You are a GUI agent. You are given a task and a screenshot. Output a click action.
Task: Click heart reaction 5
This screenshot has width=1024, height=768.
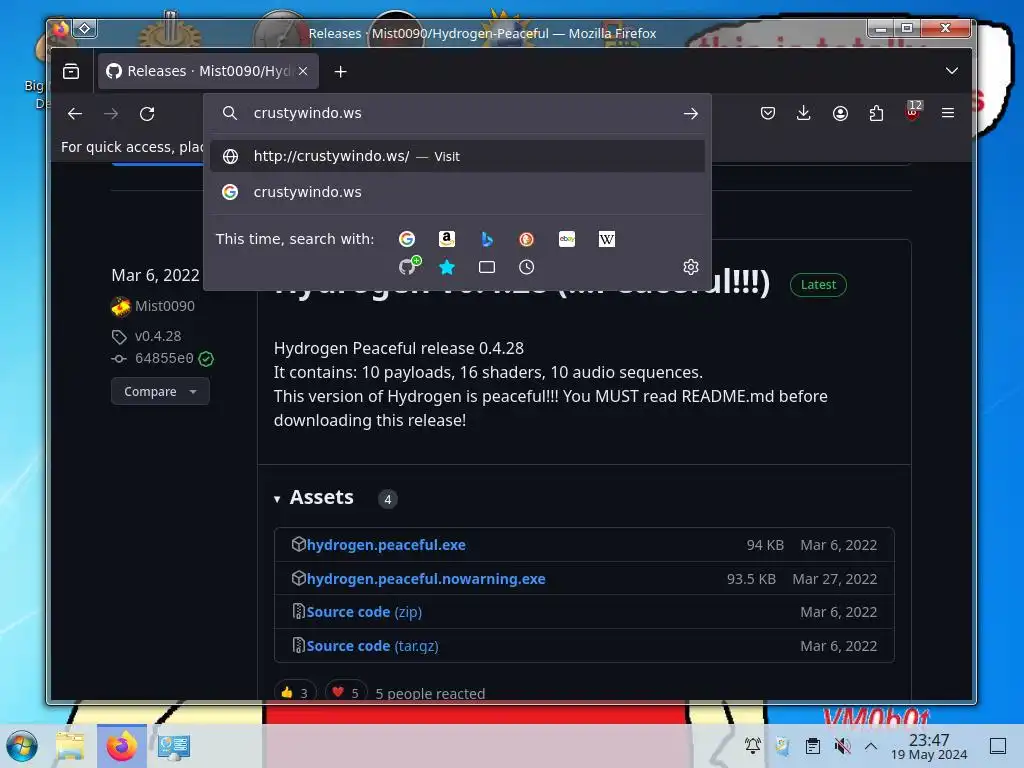coord(345,692)
